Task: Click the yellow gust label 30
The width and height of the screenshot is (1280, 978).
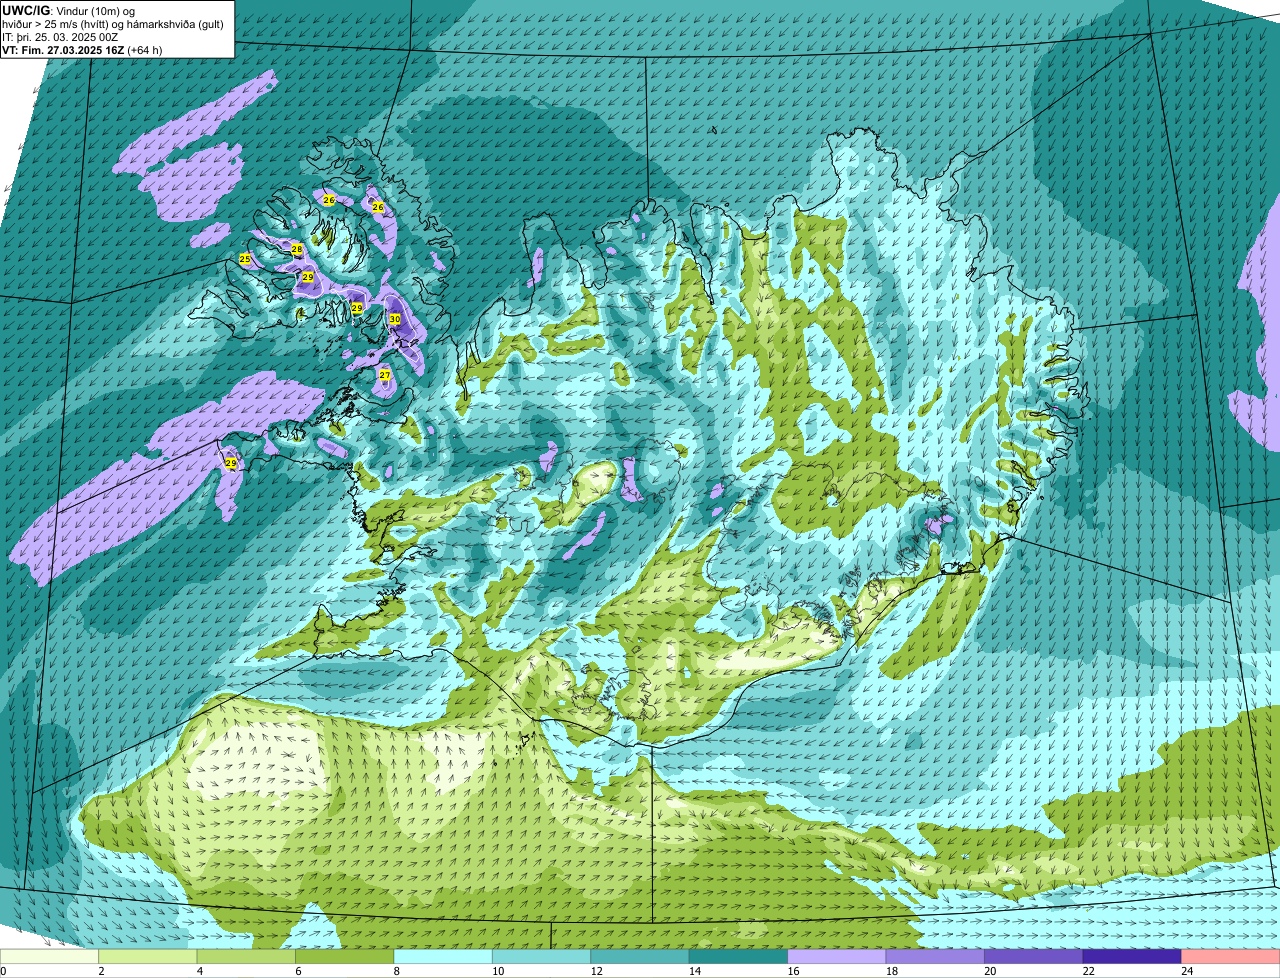Action: coord(395,319)
